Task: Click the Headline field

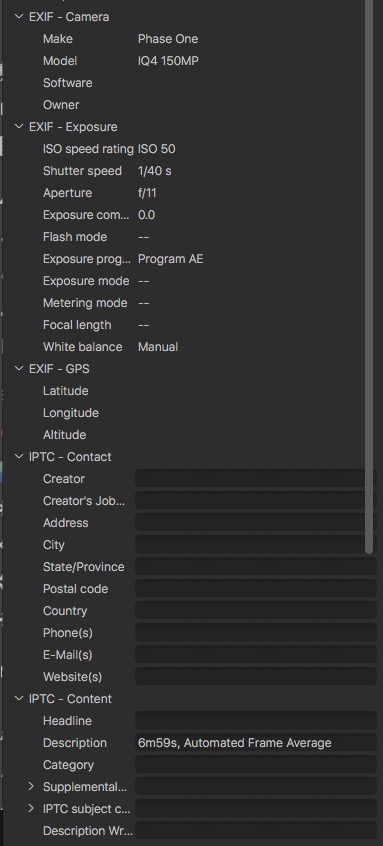Action: pyautogui.click(x=256, y=721)
